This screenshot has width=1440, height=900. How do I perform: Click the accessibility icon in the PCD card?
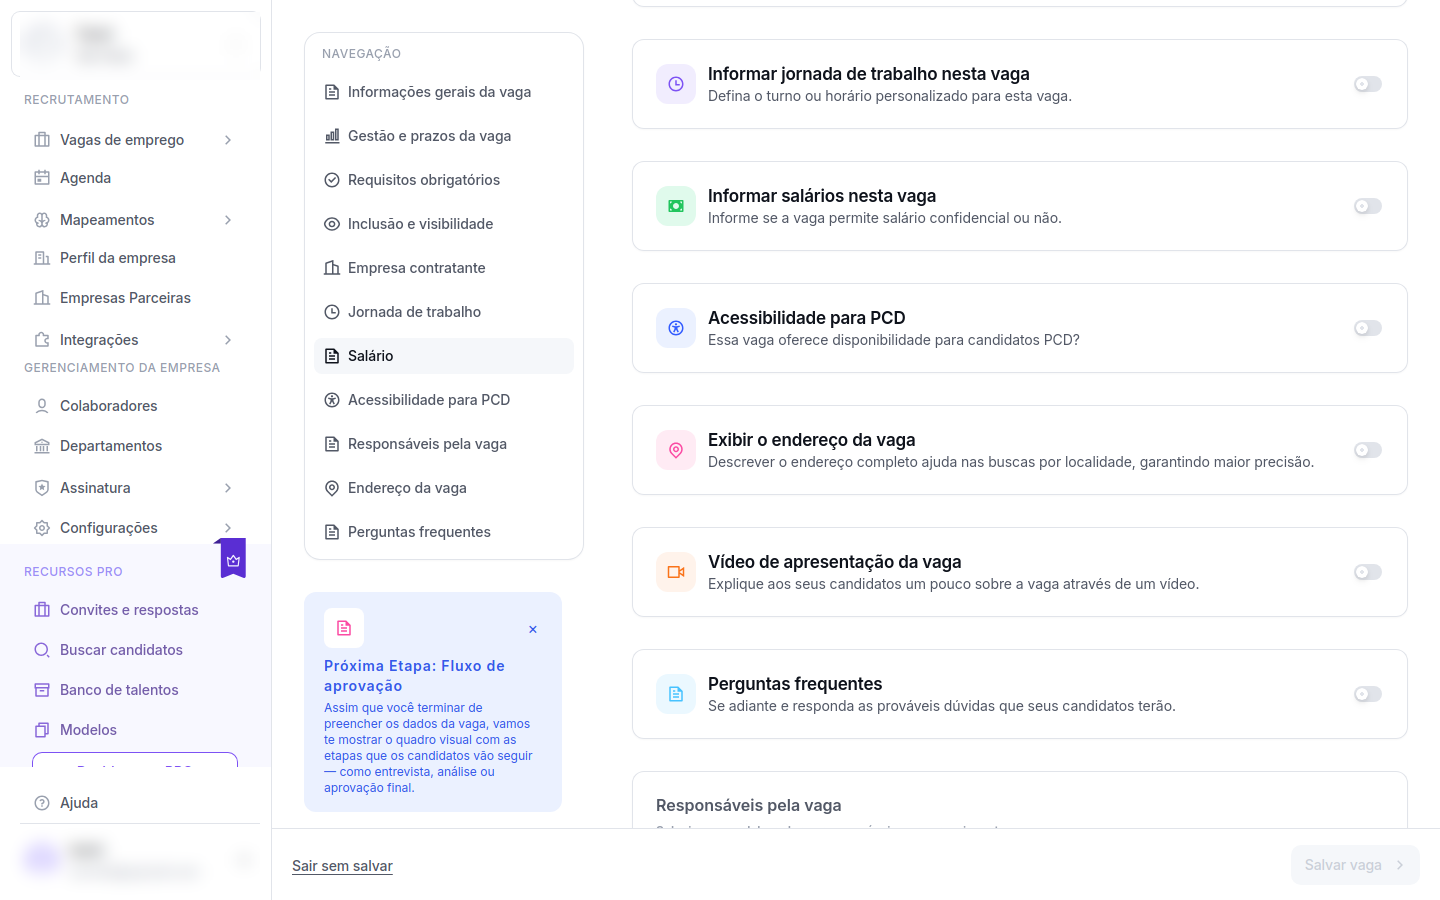(676, 328)
